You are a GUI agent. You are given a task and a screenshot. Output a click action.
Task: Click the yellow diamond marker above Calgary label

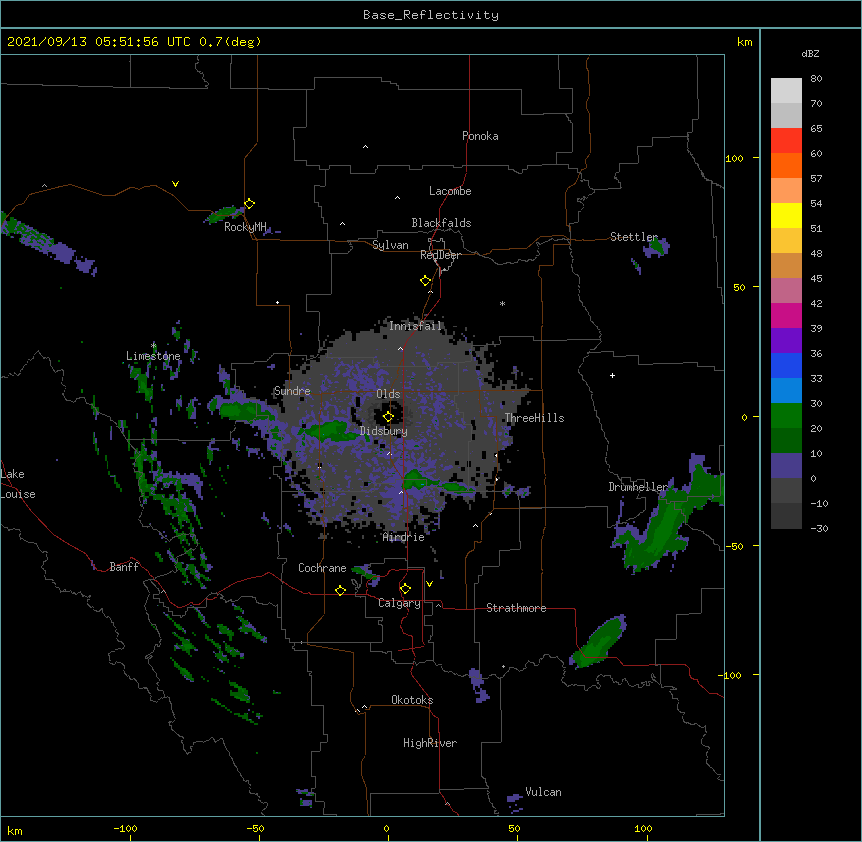(405, 589)
